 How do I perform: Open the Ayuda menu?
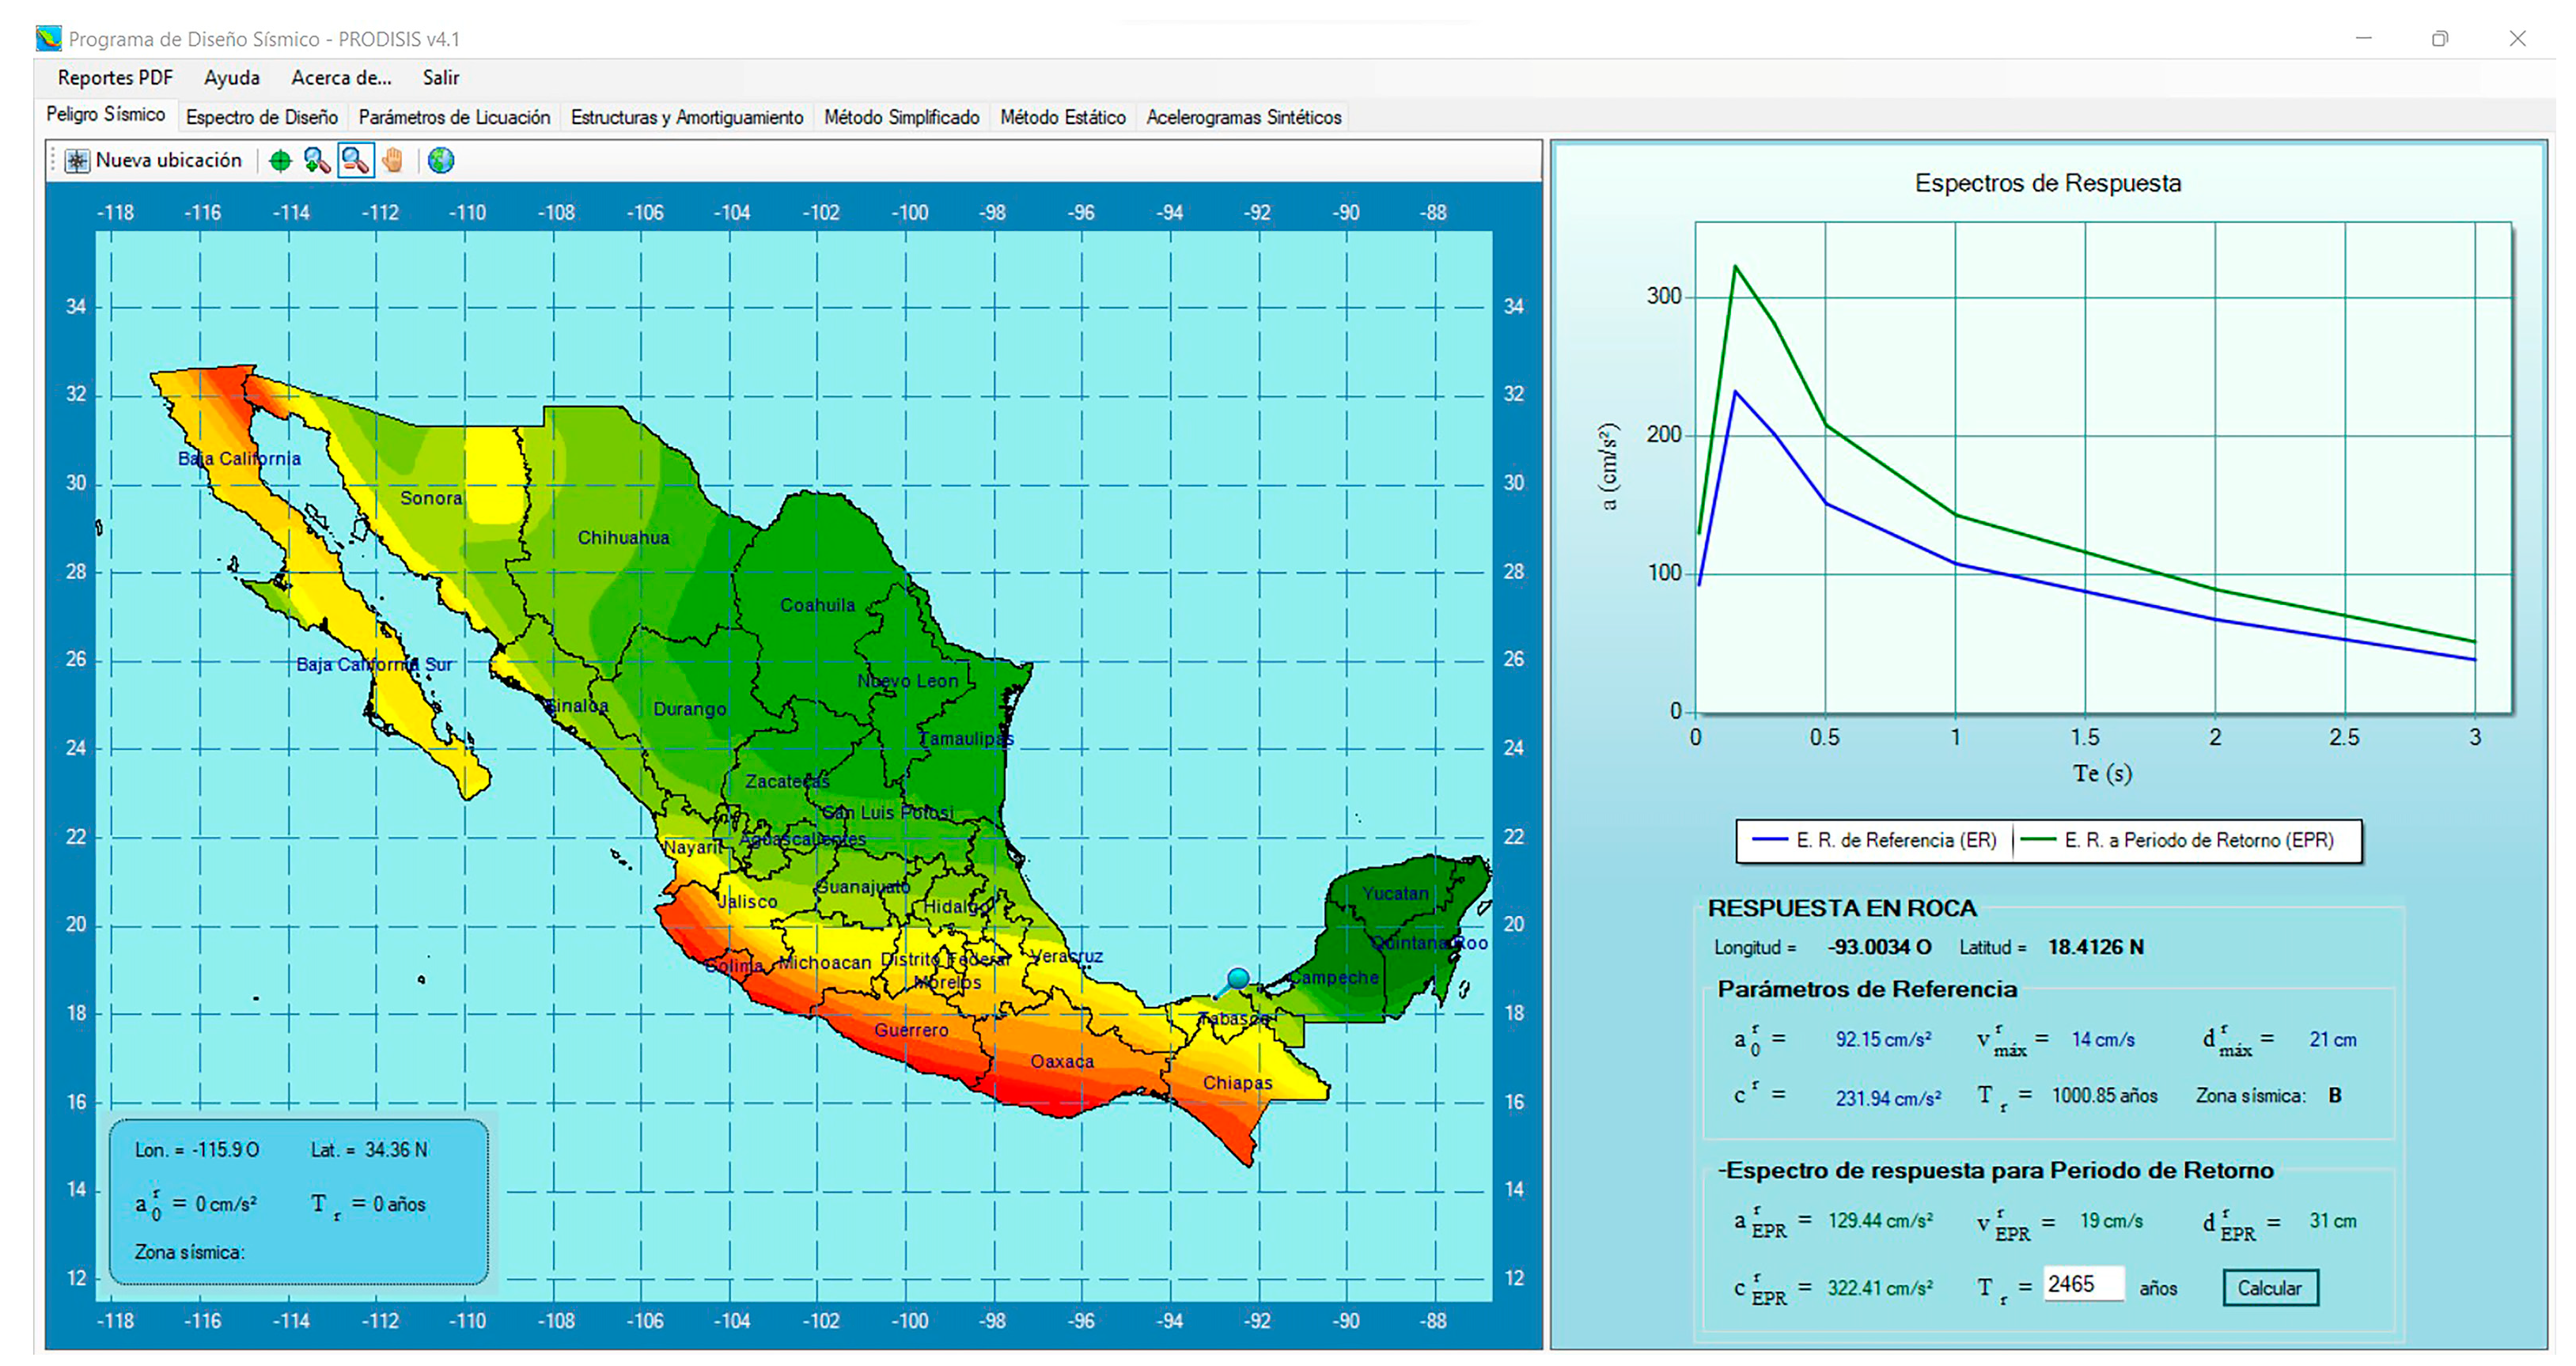coord(232,78)
